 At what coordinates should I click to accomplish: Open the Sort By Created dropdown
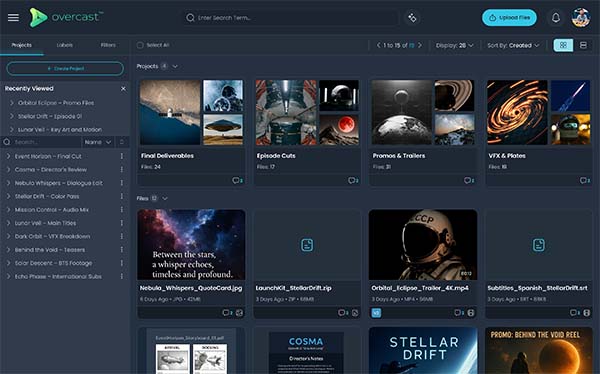[513, 45]
